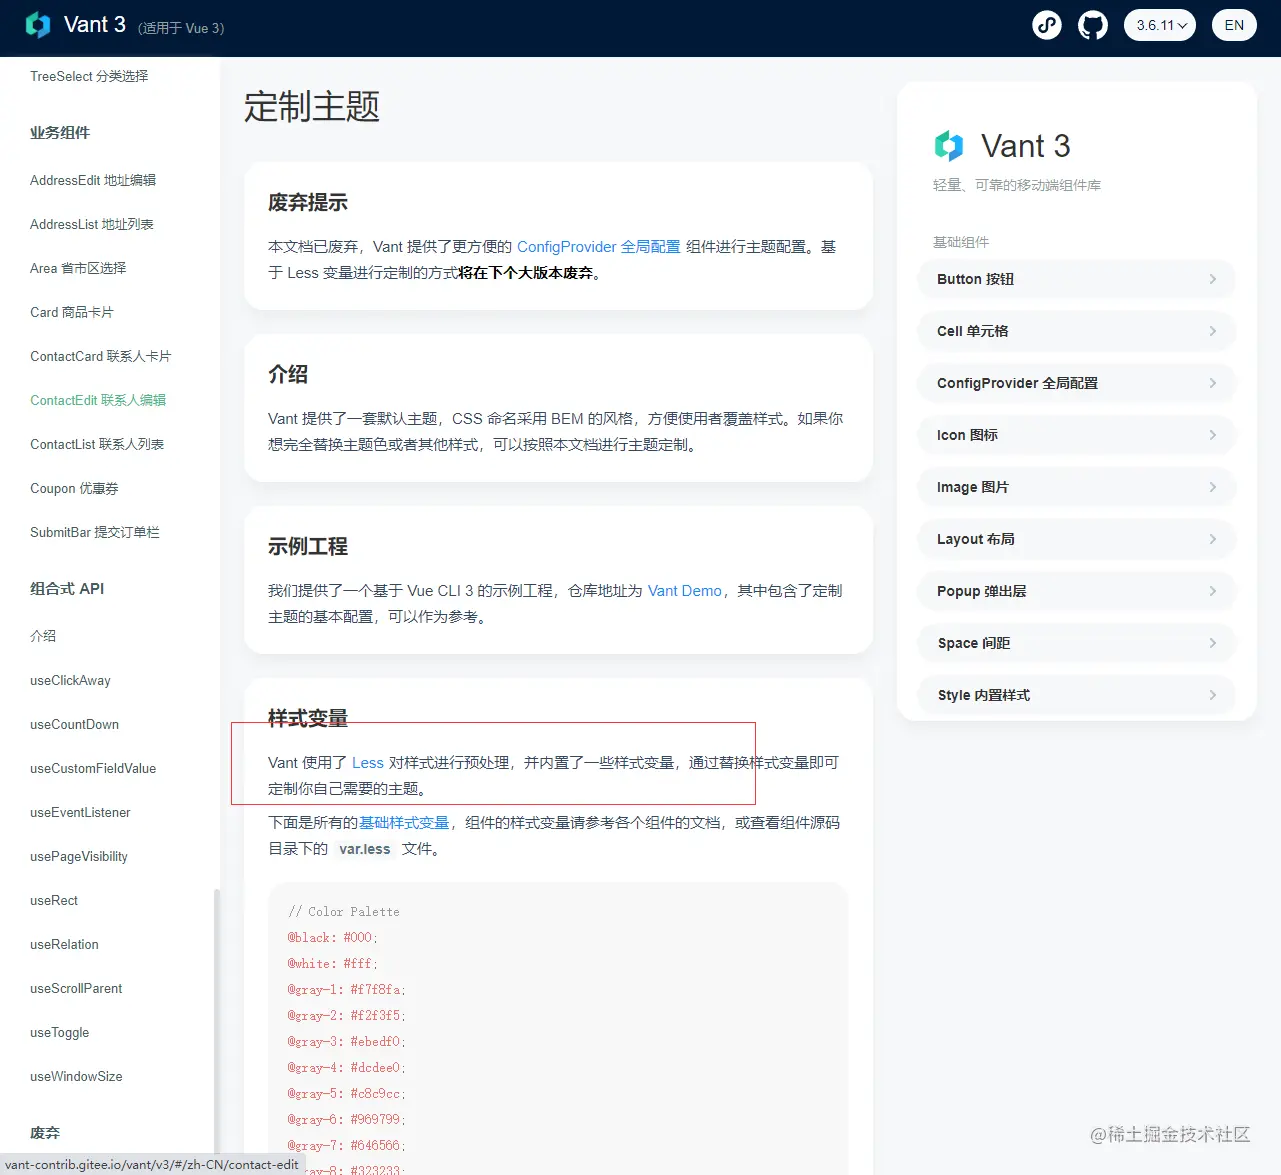Open ContactCard 联系人卡片 page

coord(100,356)
